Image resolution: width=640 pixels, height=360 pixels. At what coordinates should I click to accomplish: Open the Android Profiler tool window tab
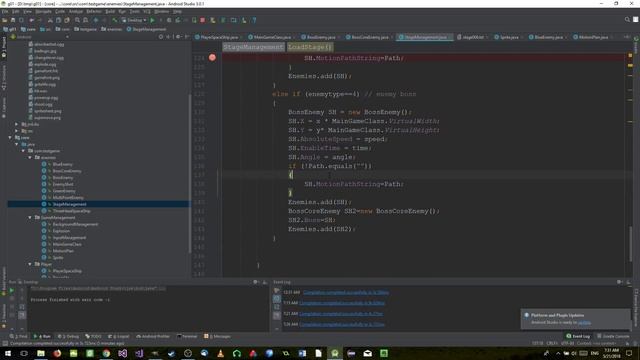(153, 336)
